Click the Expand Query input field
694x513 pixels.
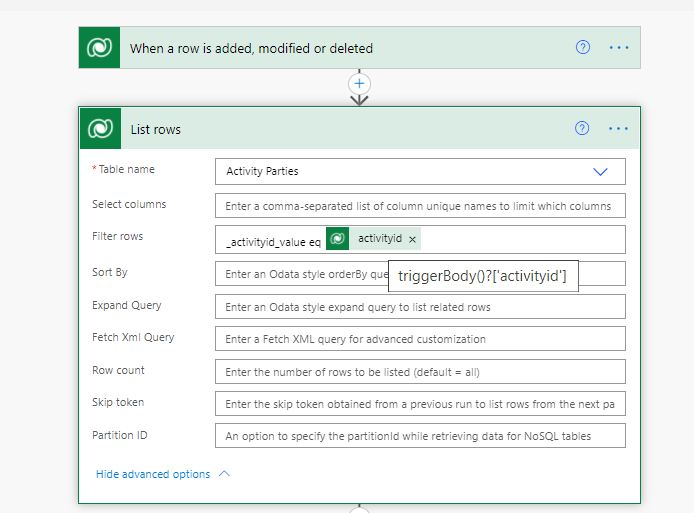pyautogui.click(x=420, y=306)
